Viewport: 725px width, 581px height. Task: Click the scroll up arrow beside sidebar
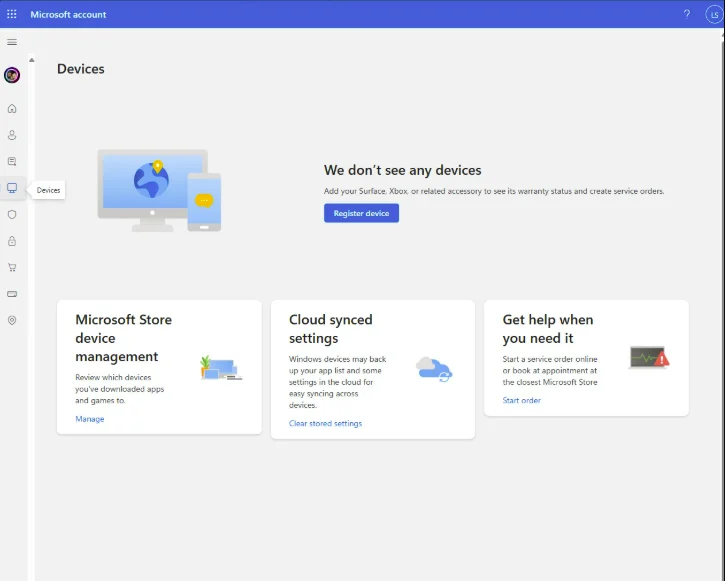[x=31, y=60]
